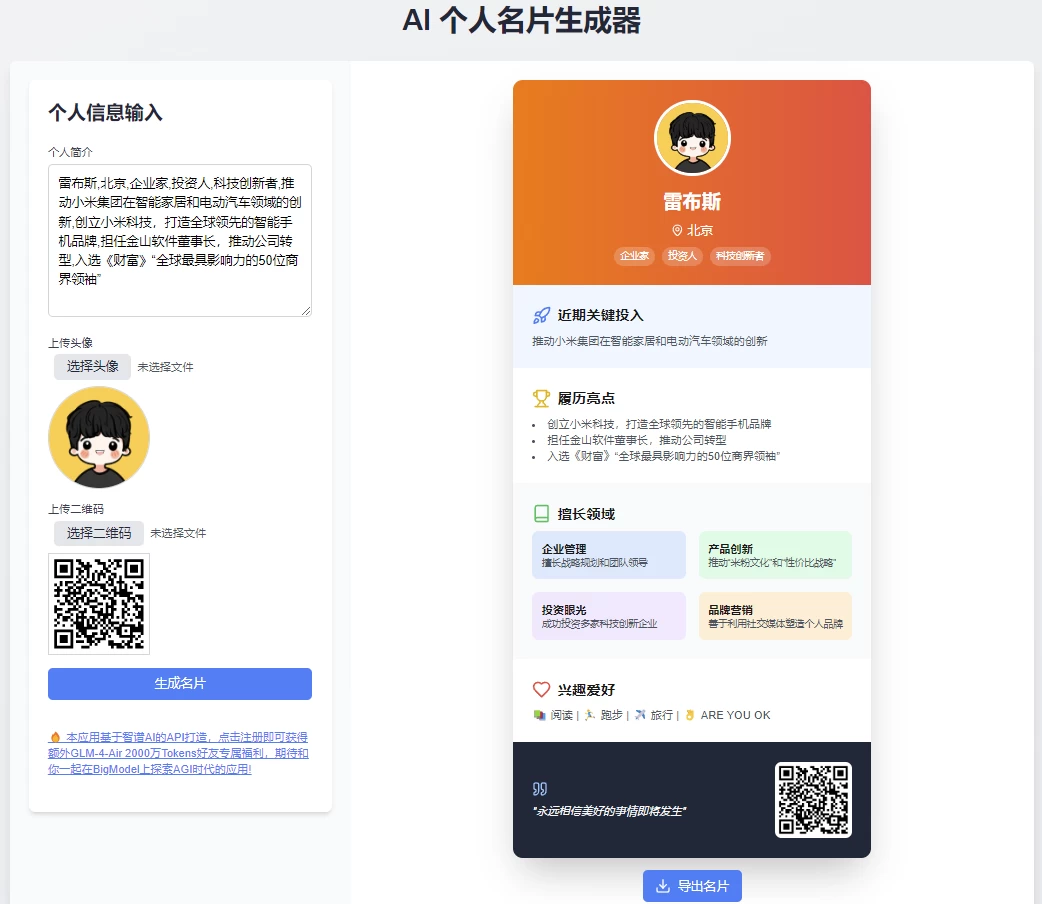
Task: Click the 产品创新 green skill tile
Action: [775, 555]
